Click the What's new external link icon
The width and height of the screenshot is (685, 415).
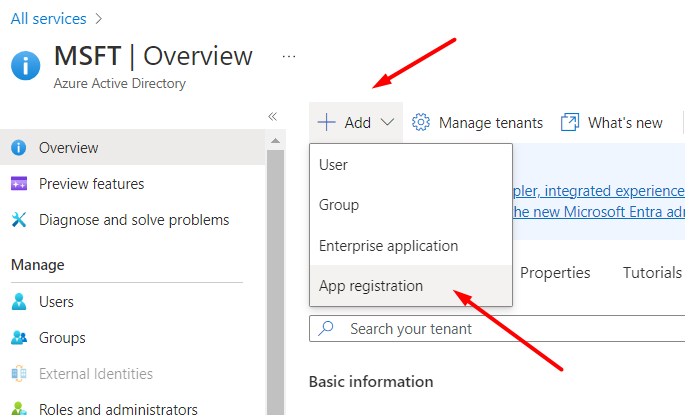pyautogui.click(x=570, y=122)
